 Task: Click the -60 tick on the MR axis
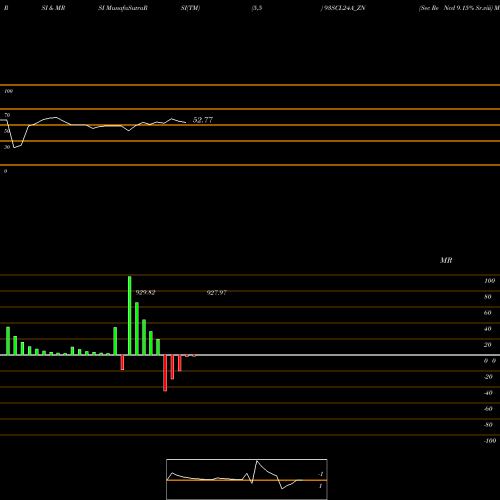(488, 409)
